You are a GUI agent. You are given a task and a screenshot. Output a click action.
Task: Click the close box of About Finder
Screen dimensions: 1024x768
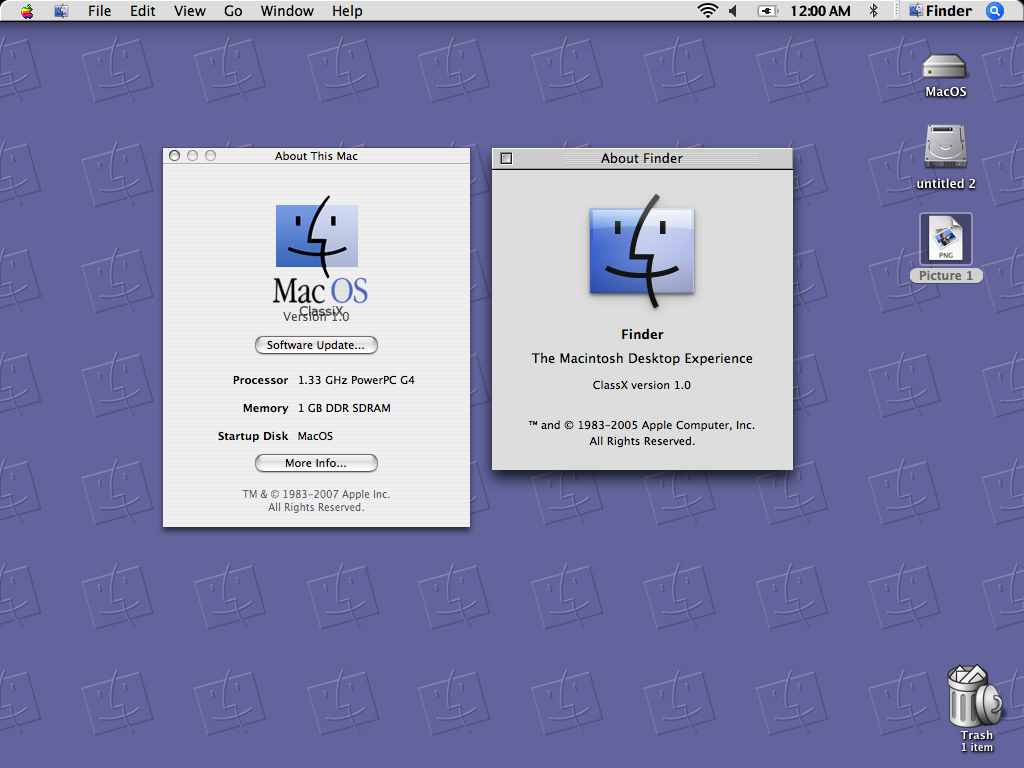point(506,159)
